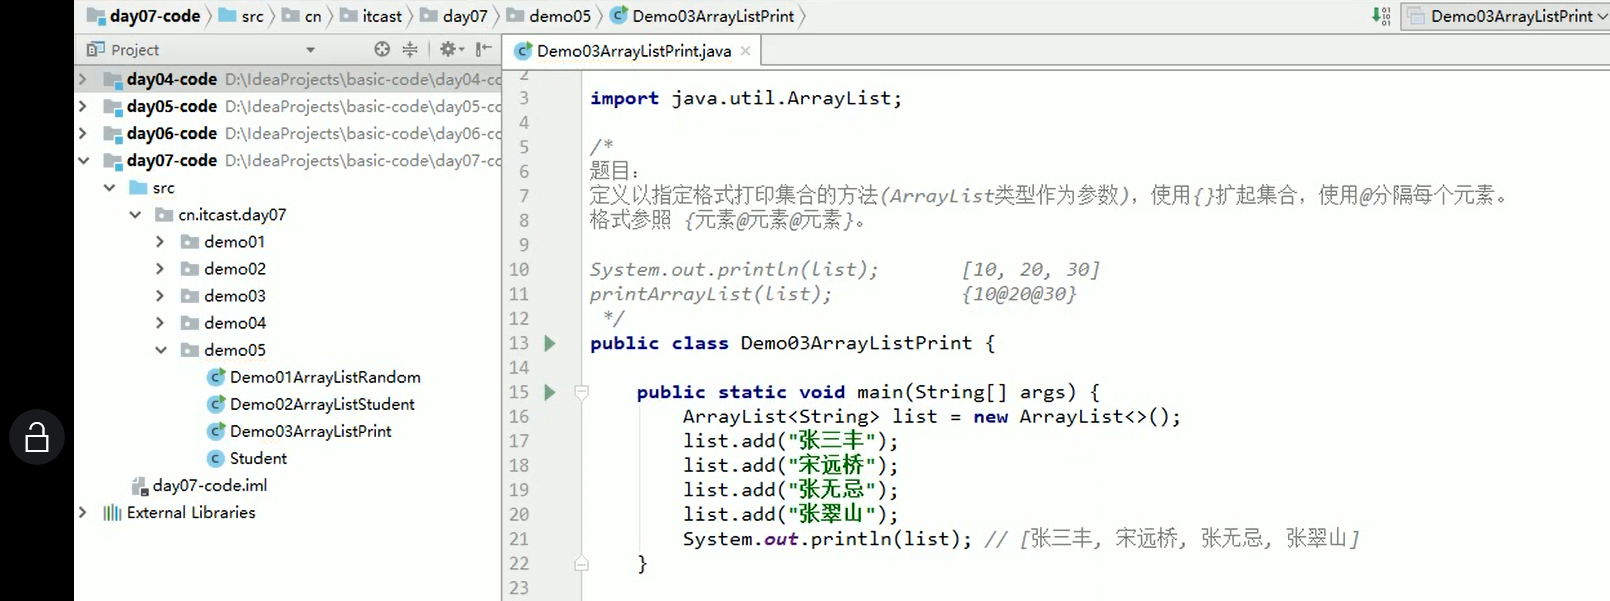The height and width of the screenshot is (601, 1610).
Task: Click the day07-code breadcrumb
Action: point(144,16)
